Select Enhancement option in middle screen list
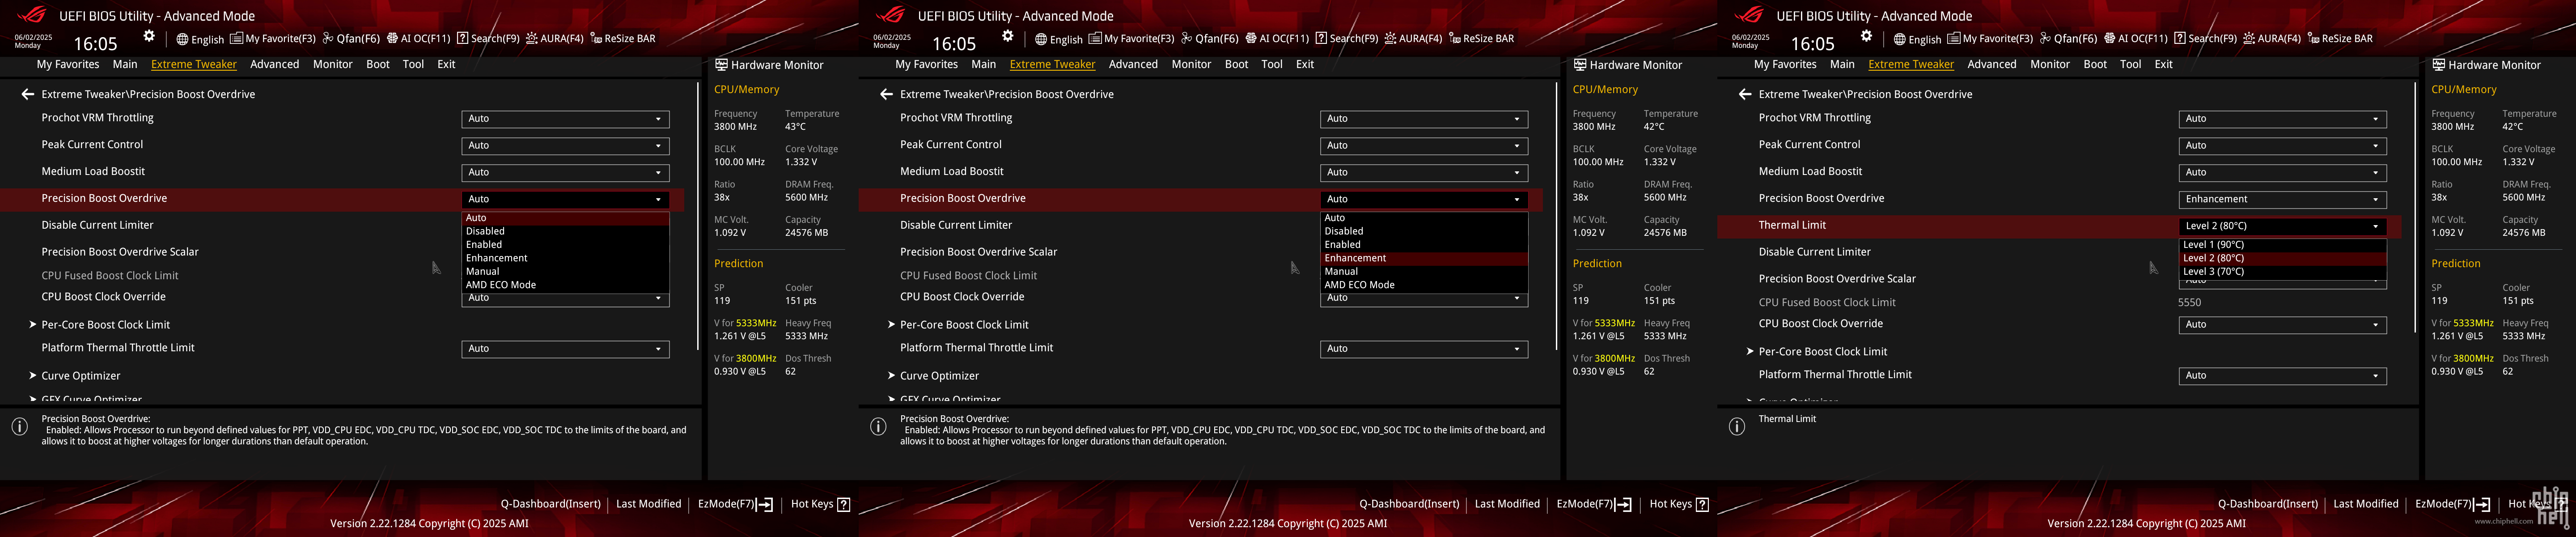This screenshot has width=2576, height=537. pos(1424,258)
